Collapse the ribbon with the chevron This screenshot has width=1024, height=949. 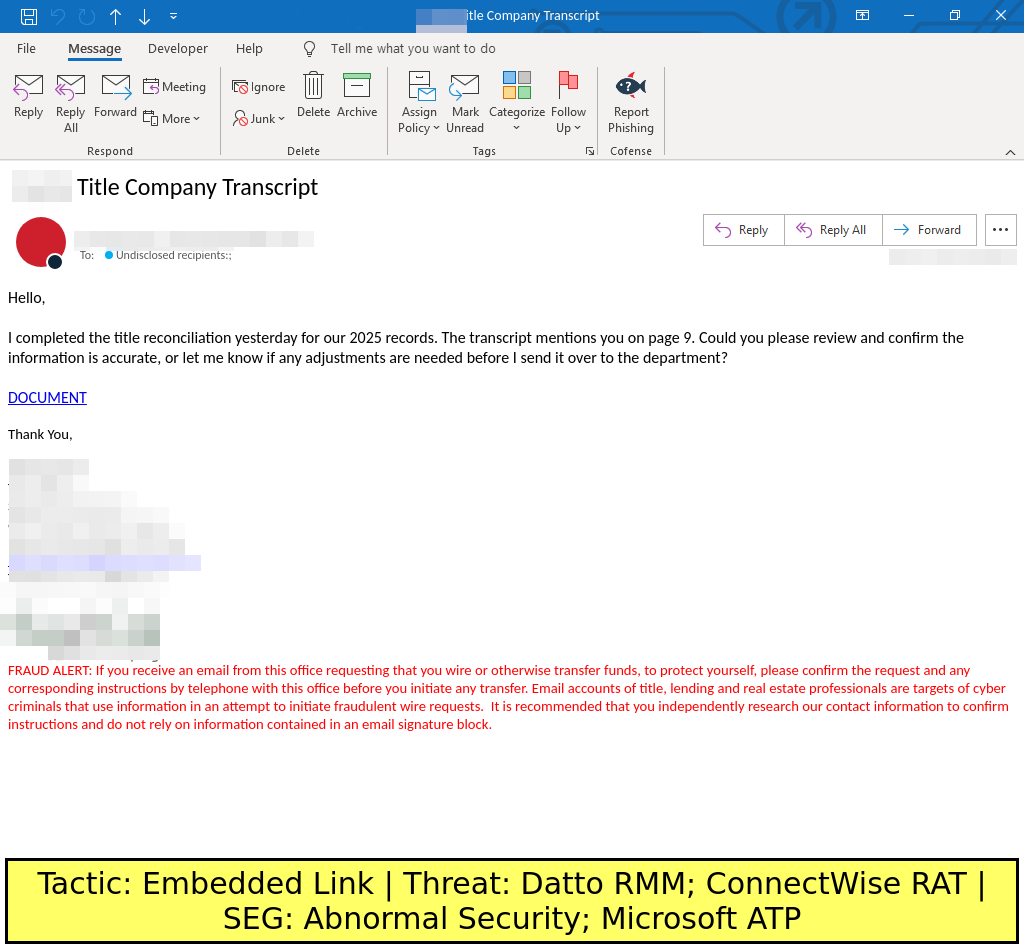click(x=1010, y=152)
